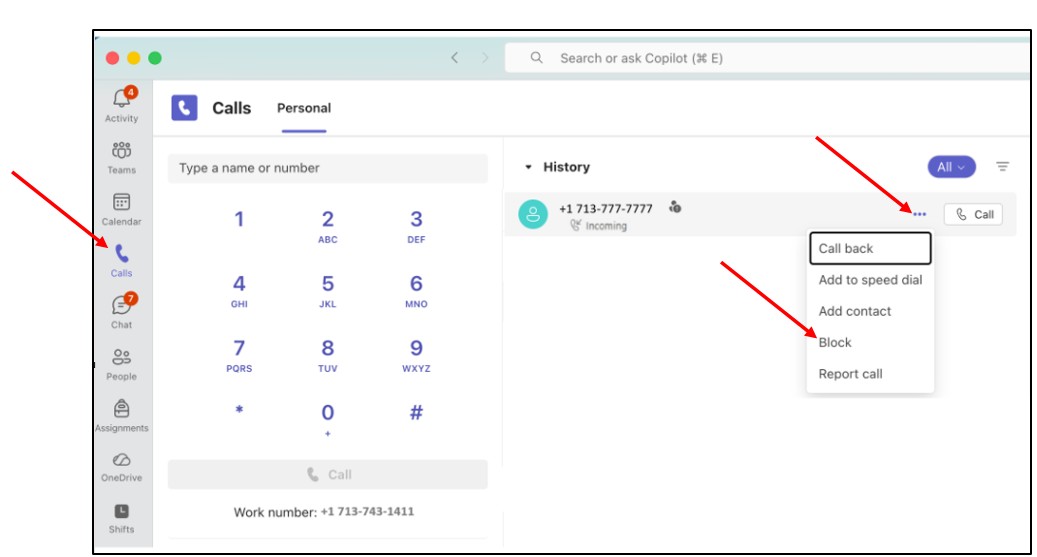Tap the star key on keypad
The height and width of the screenshot is (557, 1037).
(239, 410)
